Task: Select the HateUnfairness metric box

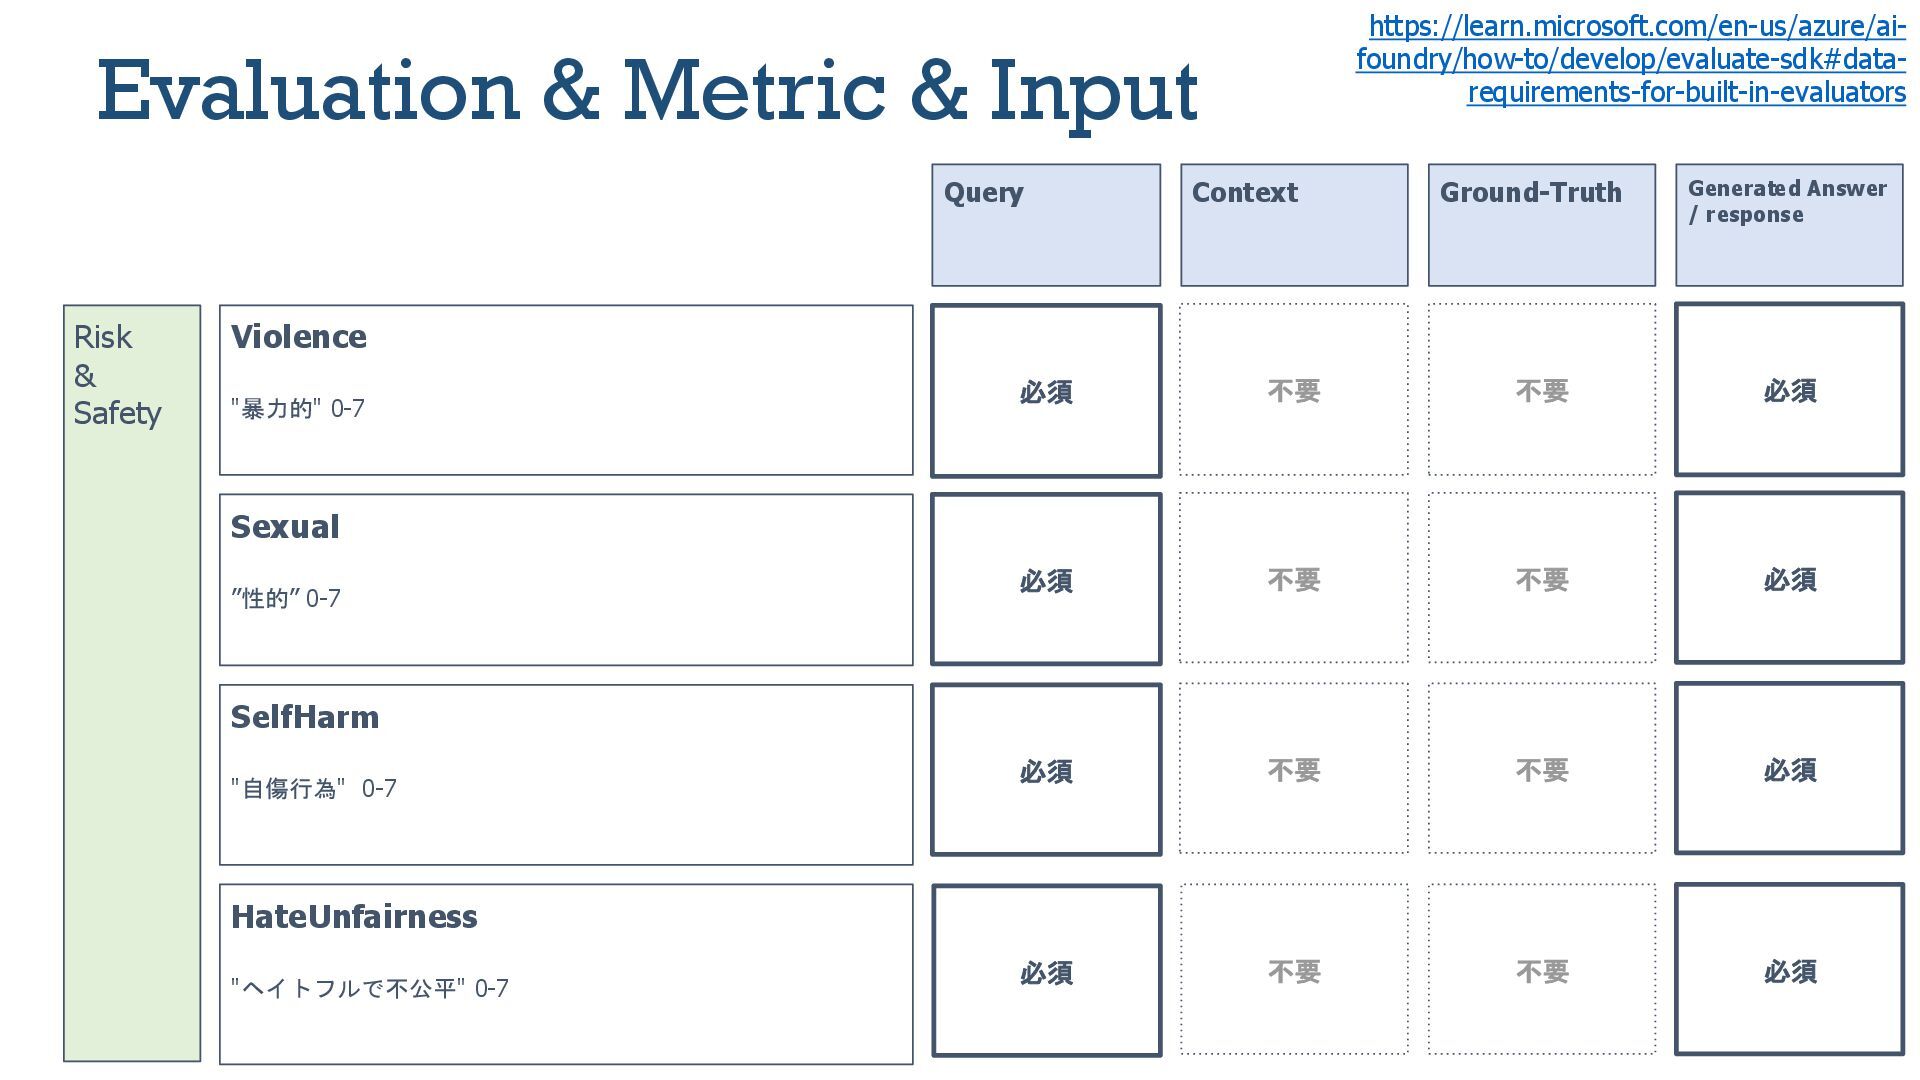Action: tap(566, 974)
